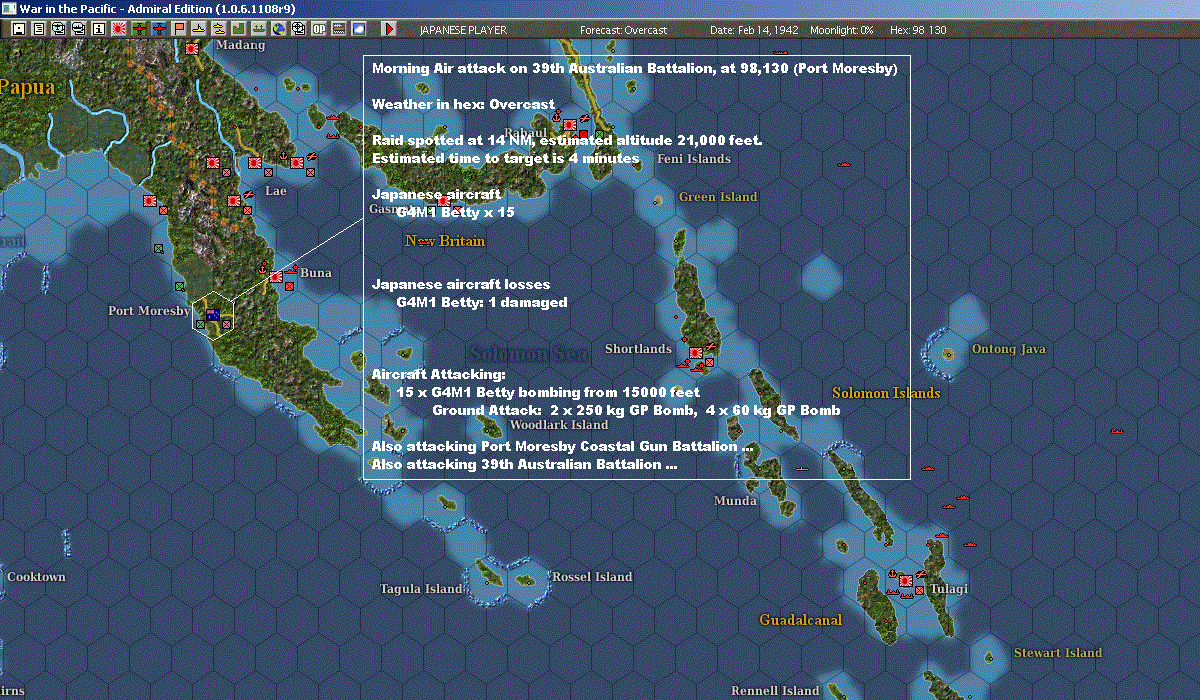Click the crosshair target toolbar icon

(x=298, y=29)
